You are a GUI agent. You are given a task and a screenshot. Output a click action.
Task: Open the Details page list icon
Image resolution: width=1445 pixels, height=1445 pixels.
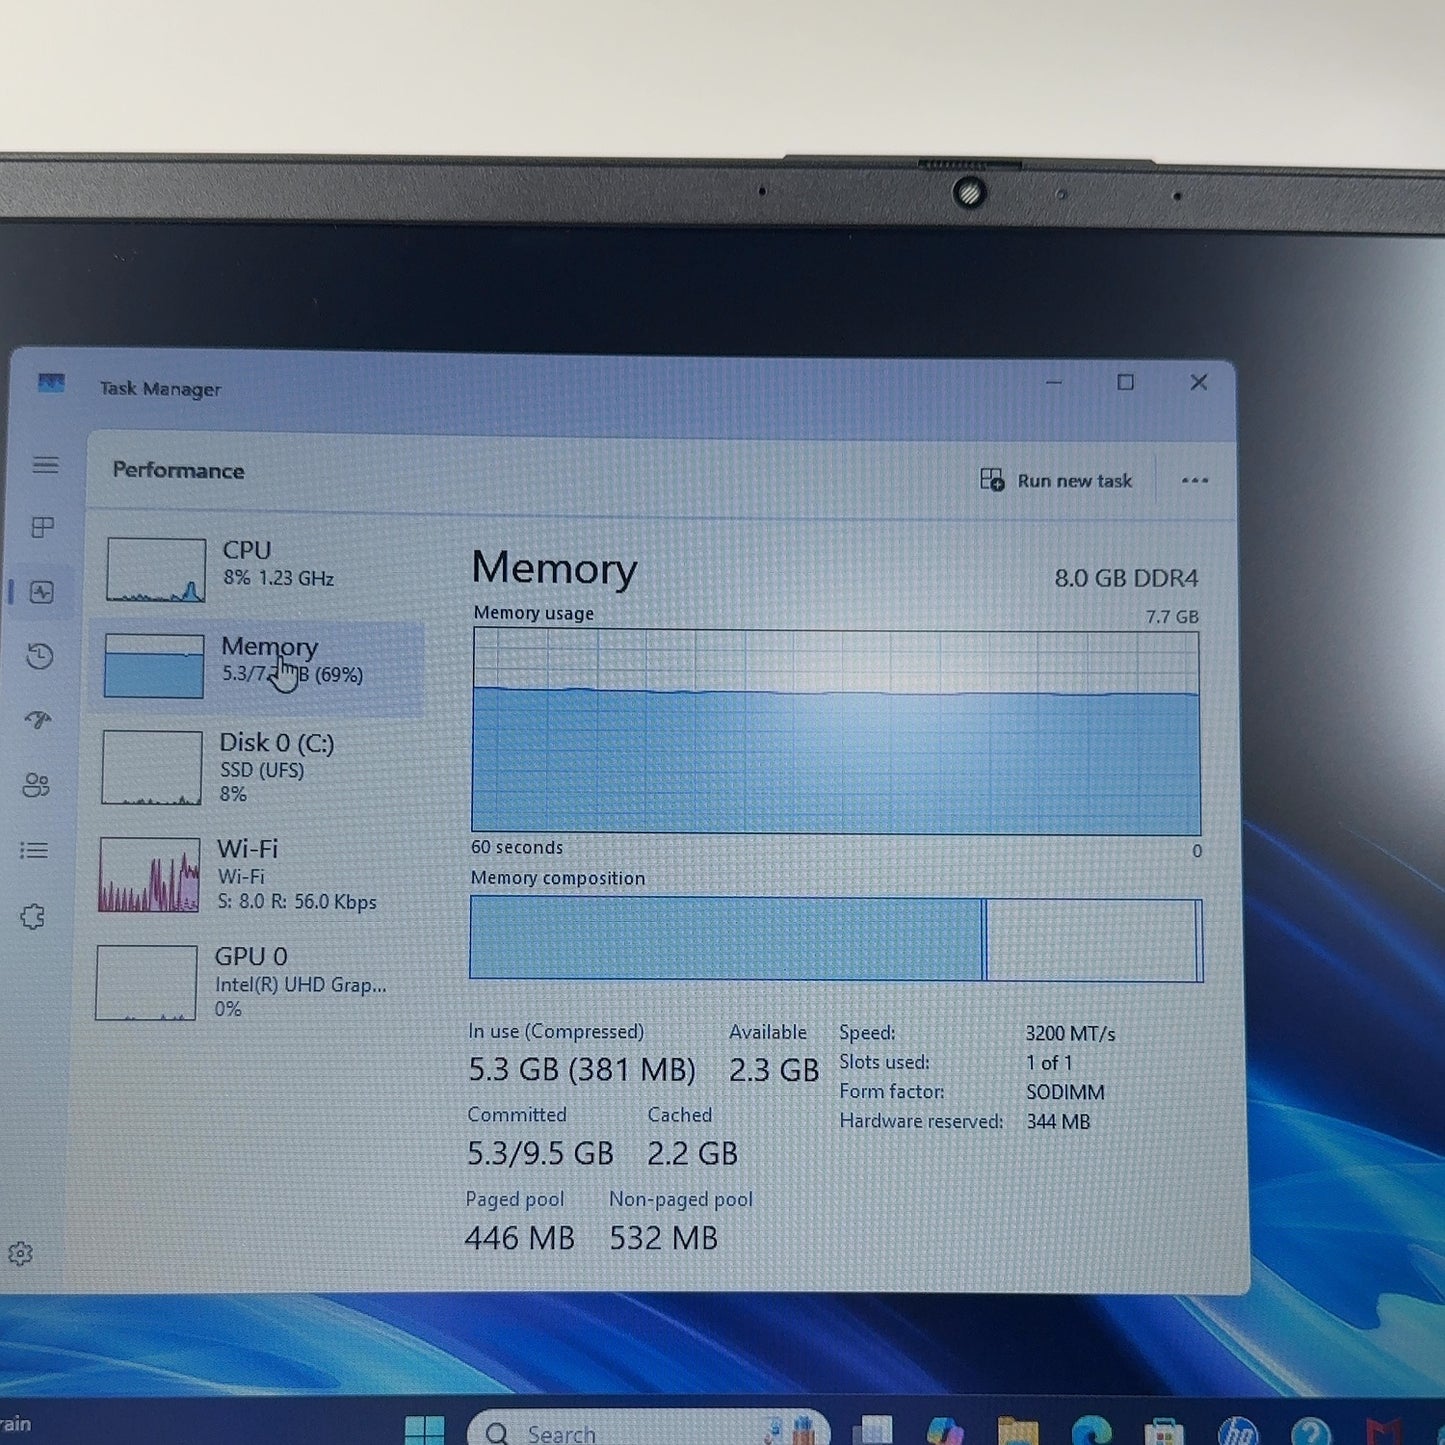[x=34, y=850]
